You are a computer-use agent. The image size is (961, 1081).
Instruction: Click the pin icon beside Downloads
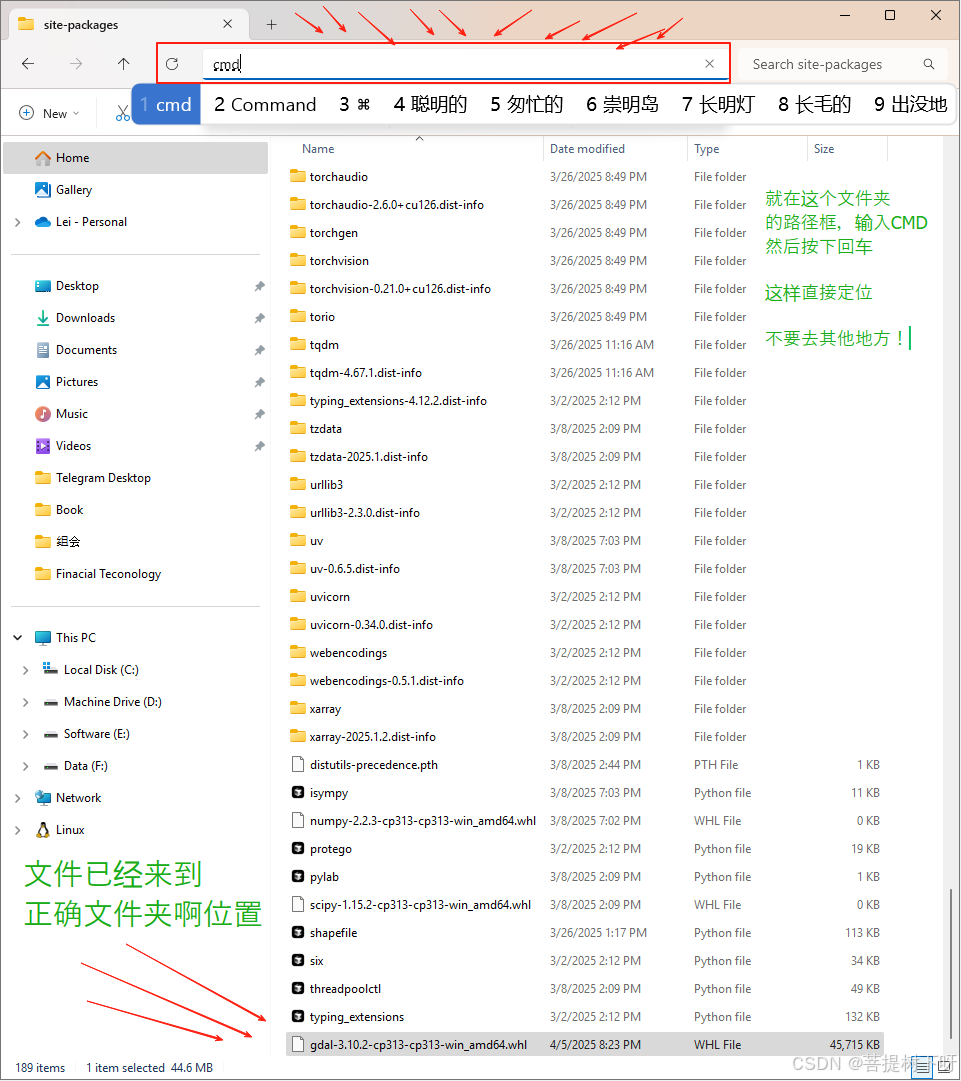click(x=259, y=318)
